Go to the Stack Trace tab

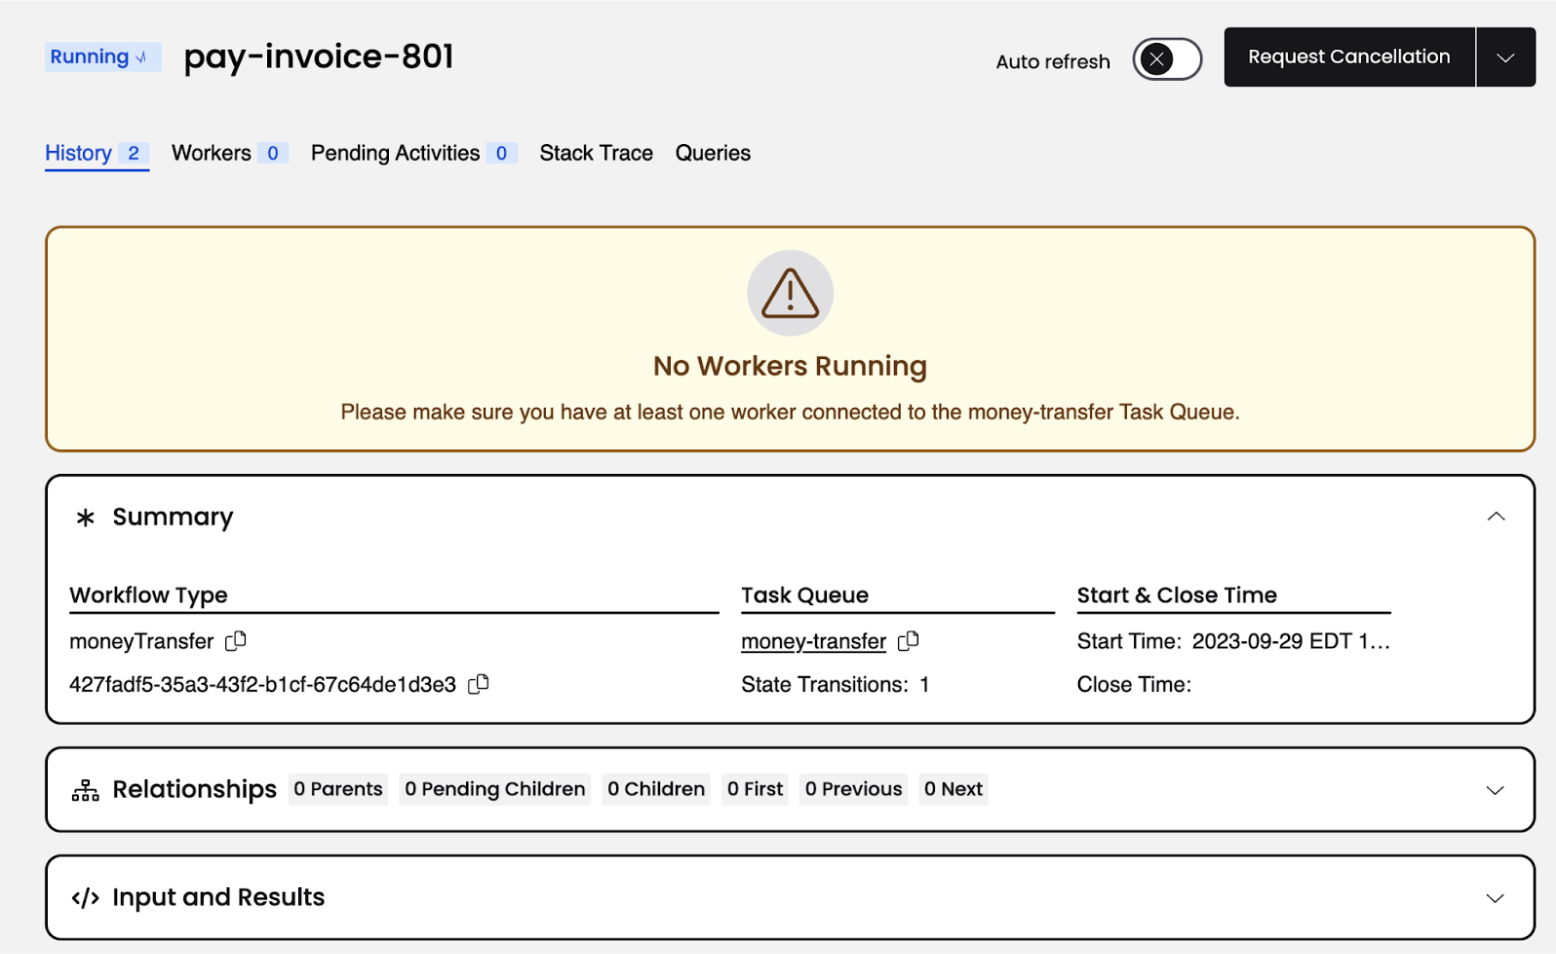[x=596, y=153]
